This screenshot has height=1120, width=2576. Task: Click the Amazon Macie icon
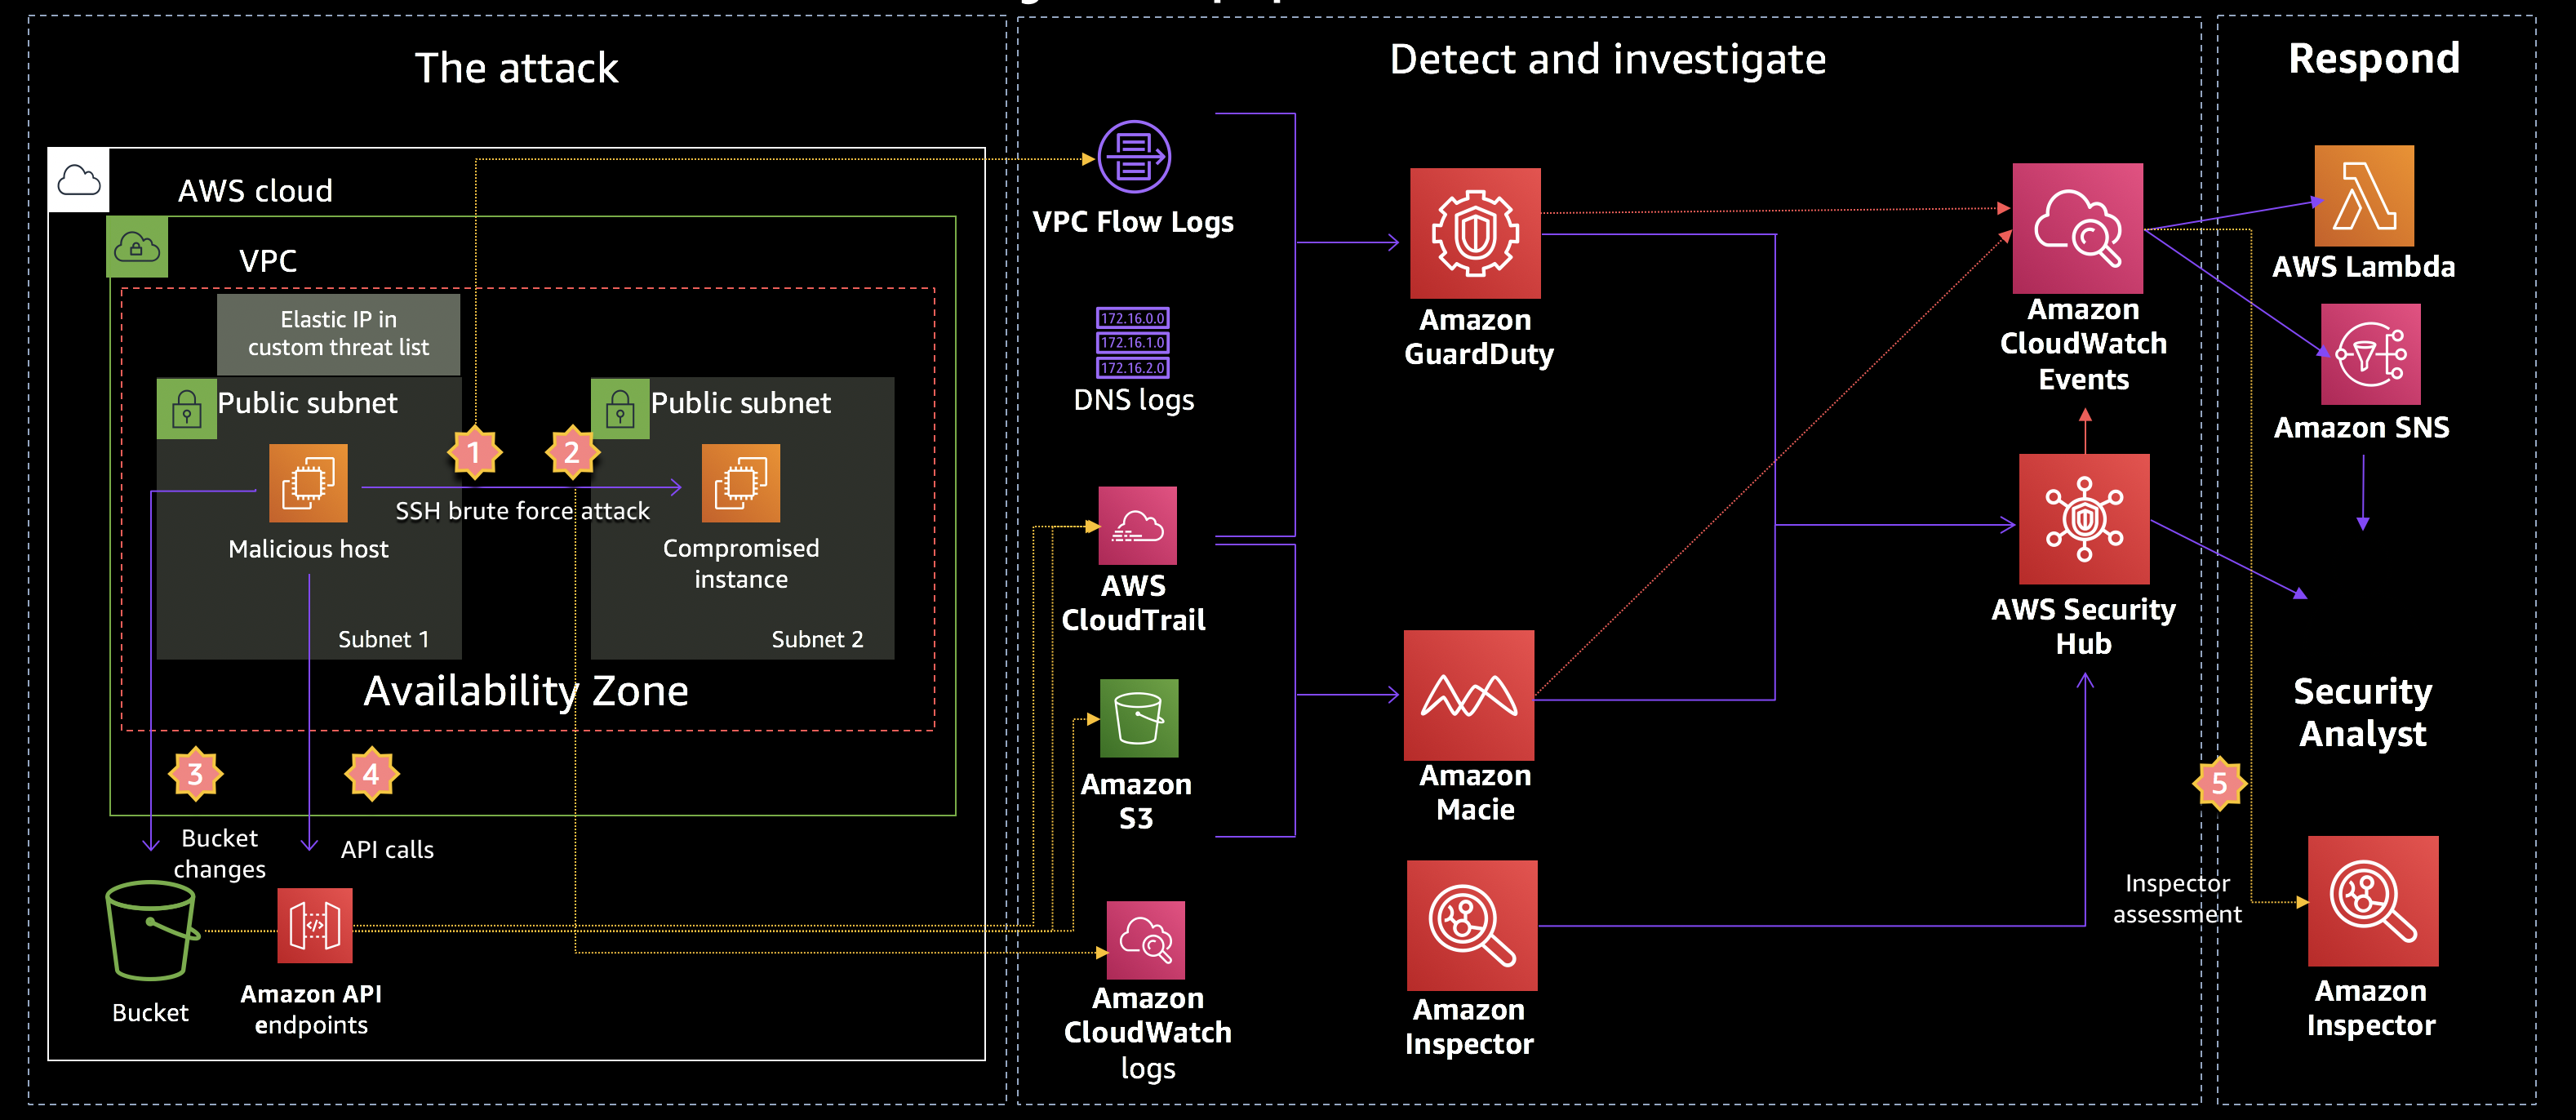(1469, 695)
